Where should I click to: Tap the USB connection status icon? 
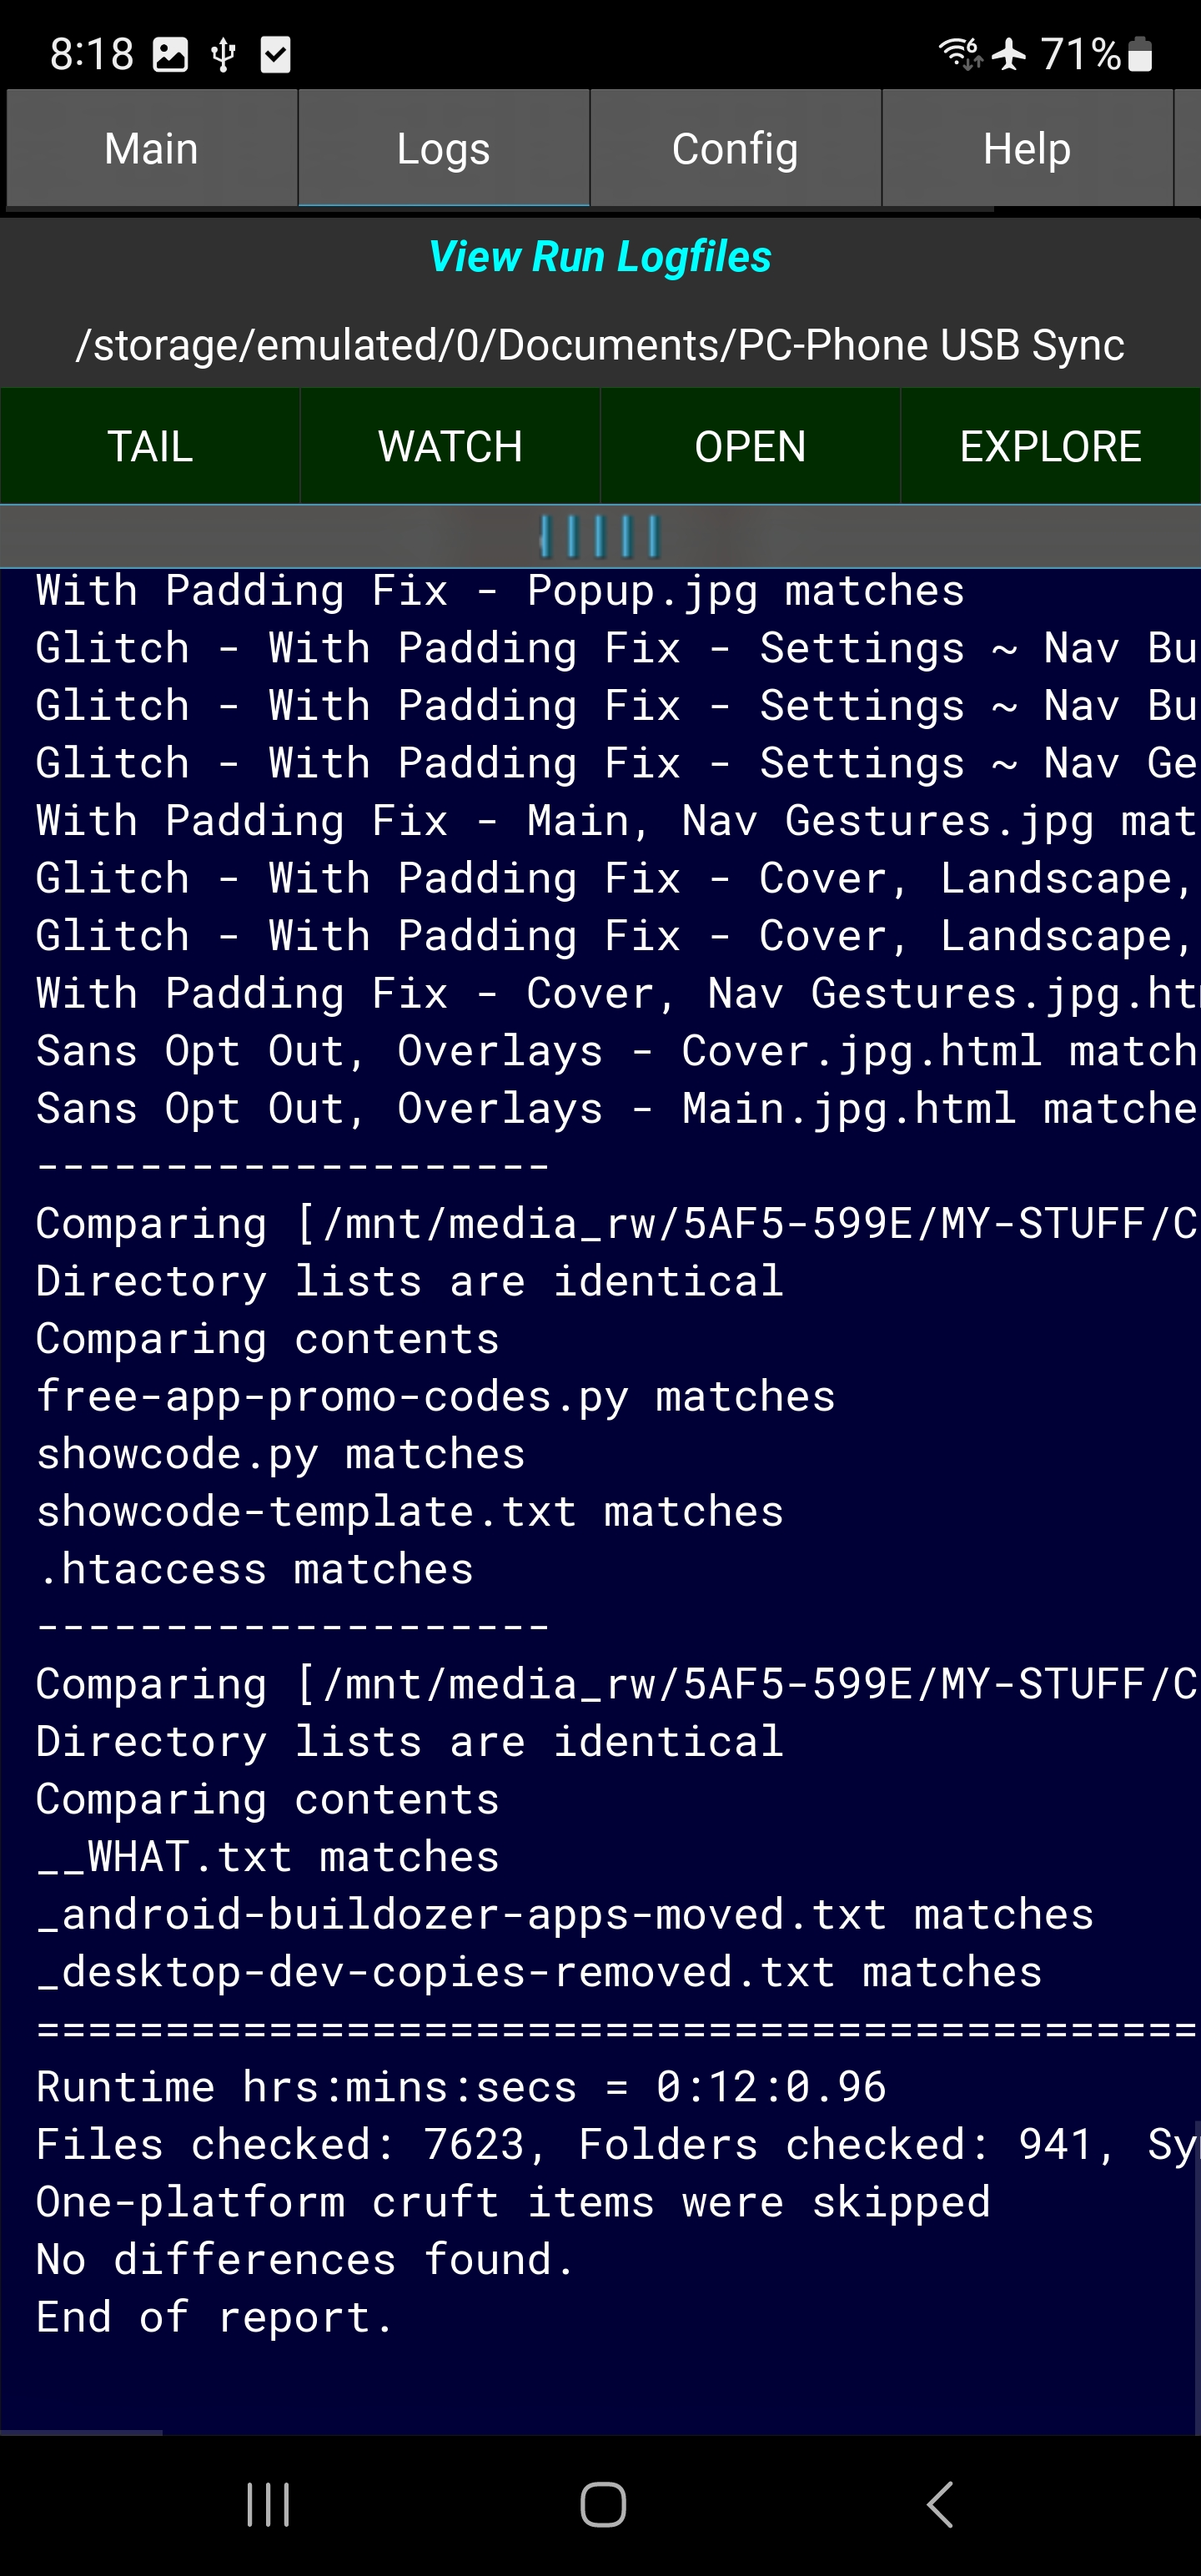coord(223,55)
